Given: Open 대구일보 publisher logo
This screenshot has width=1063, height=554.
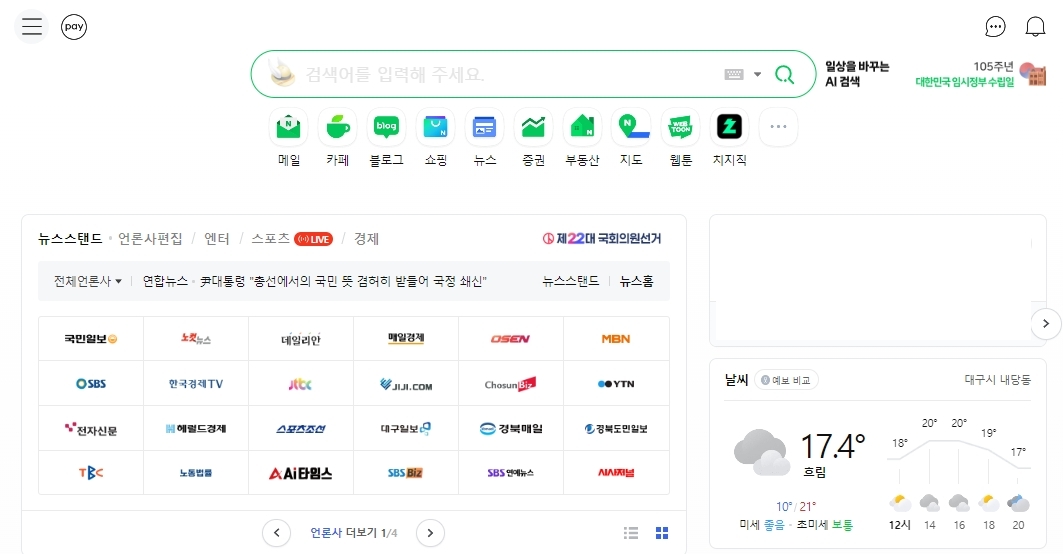Looking at the screenshot, I should tap(406, 429).
